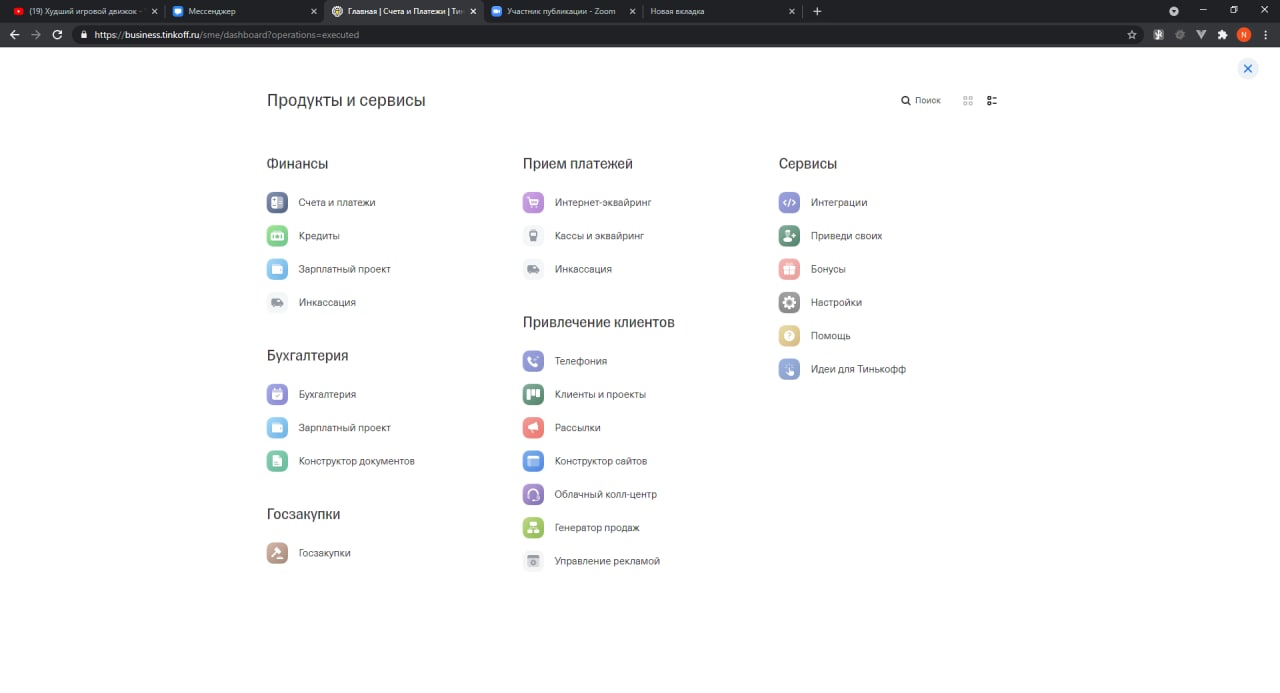Click the Управление рекламой icon

click(533, 561)
